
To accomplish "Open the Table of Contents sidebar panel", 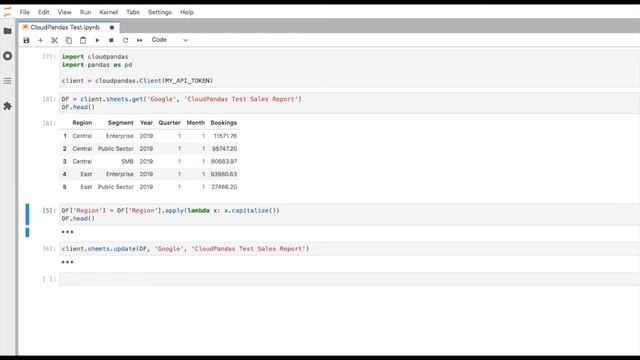I will [7, 81].
